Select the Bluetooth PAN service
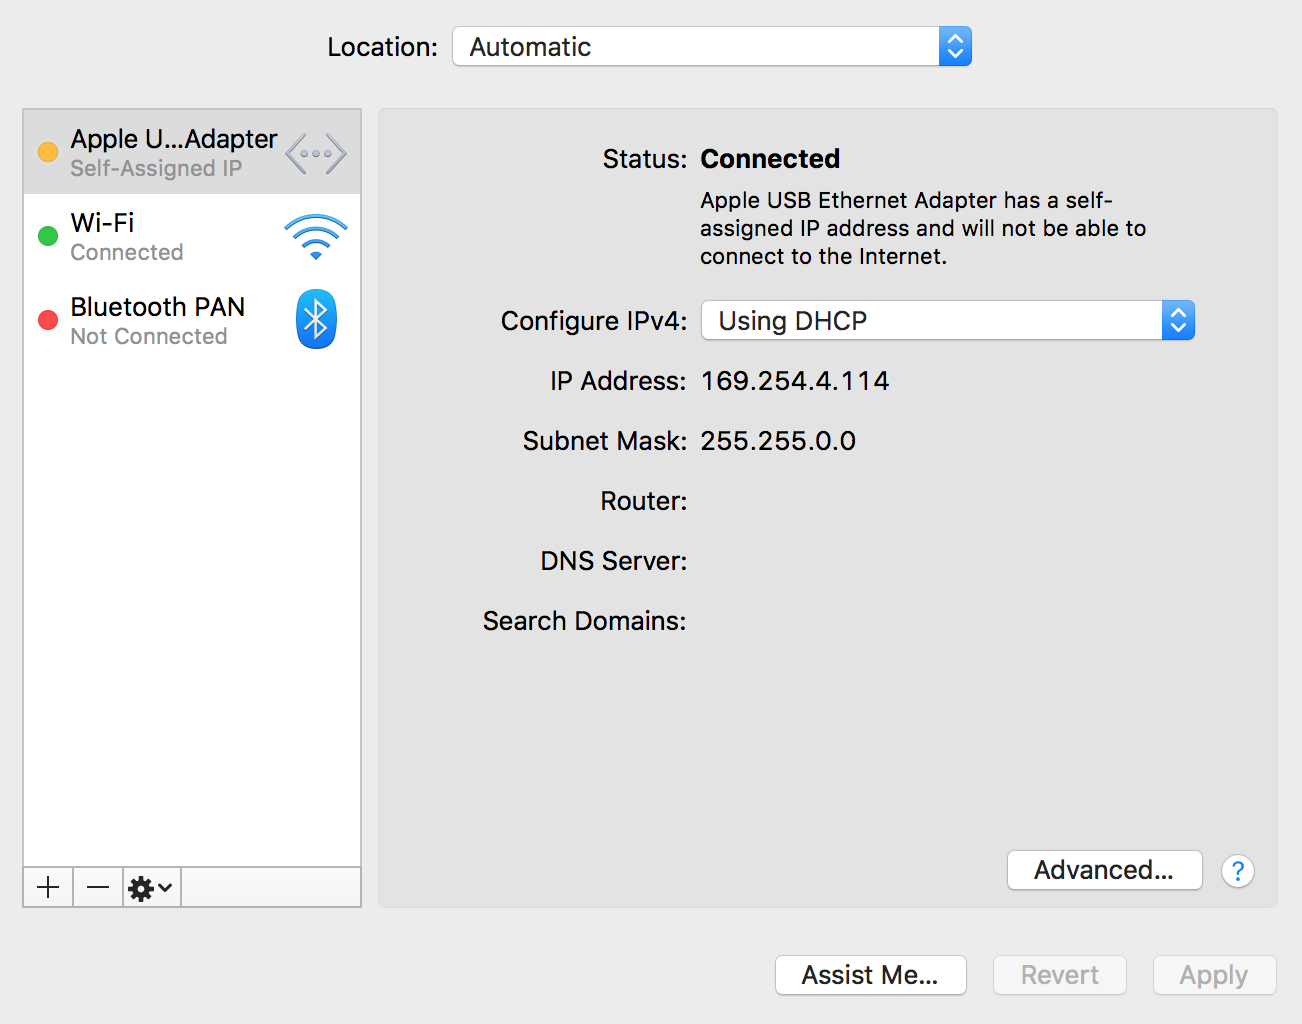 [x=192, y=320]
